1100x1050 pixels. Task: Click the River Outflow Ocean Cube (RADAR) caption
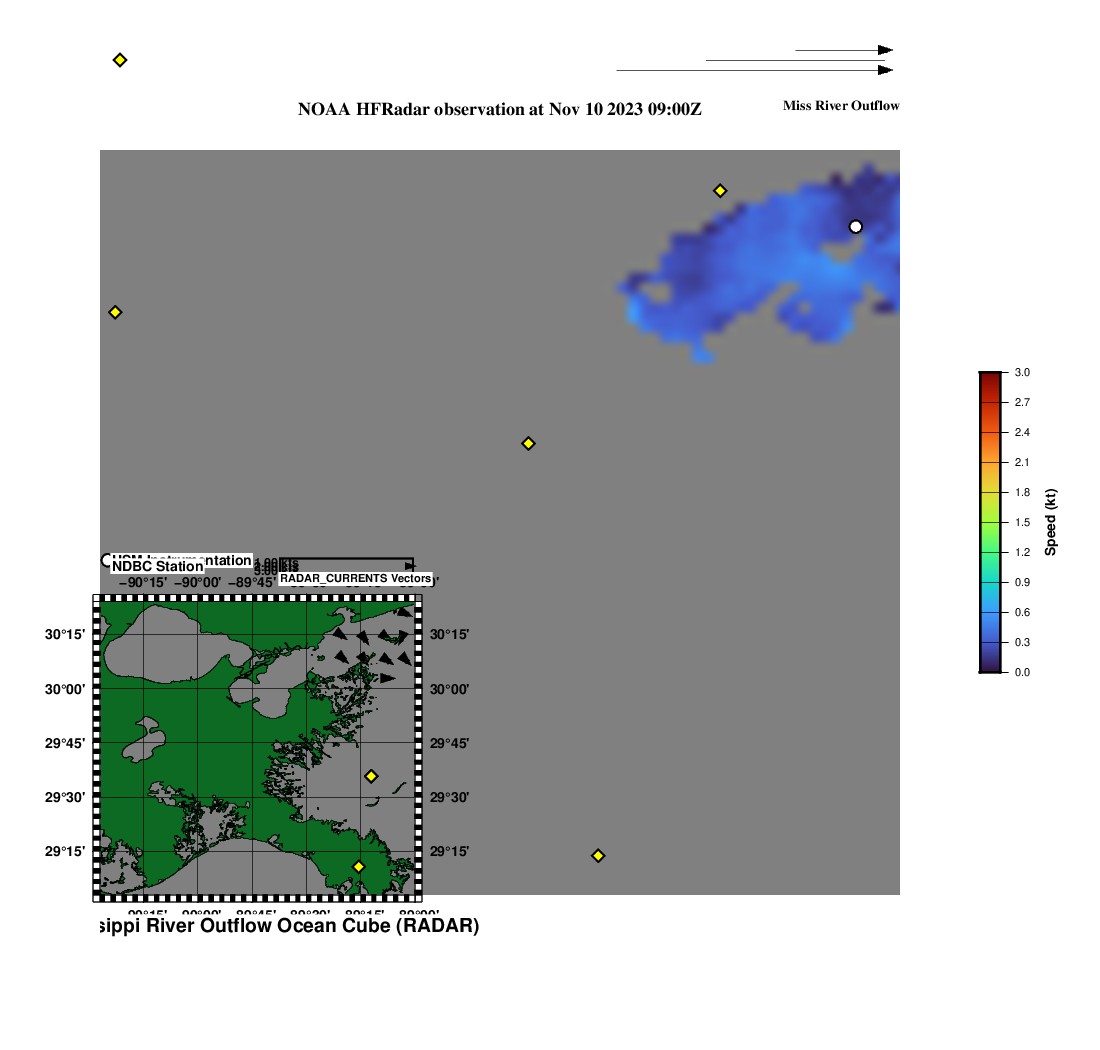pyautogui.click(x=286, y=926)
